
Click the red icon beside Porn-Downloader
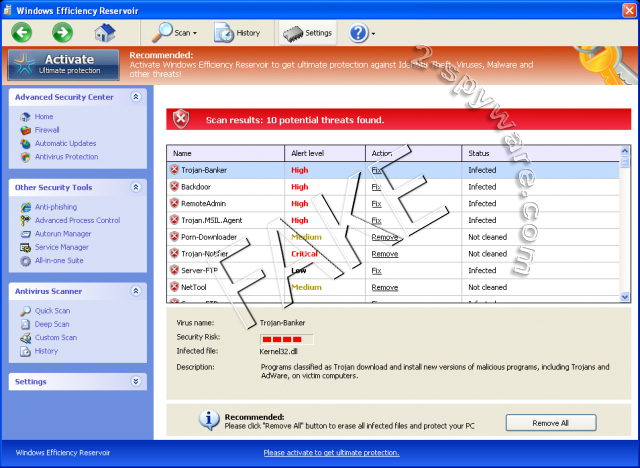tap(174, 237)
